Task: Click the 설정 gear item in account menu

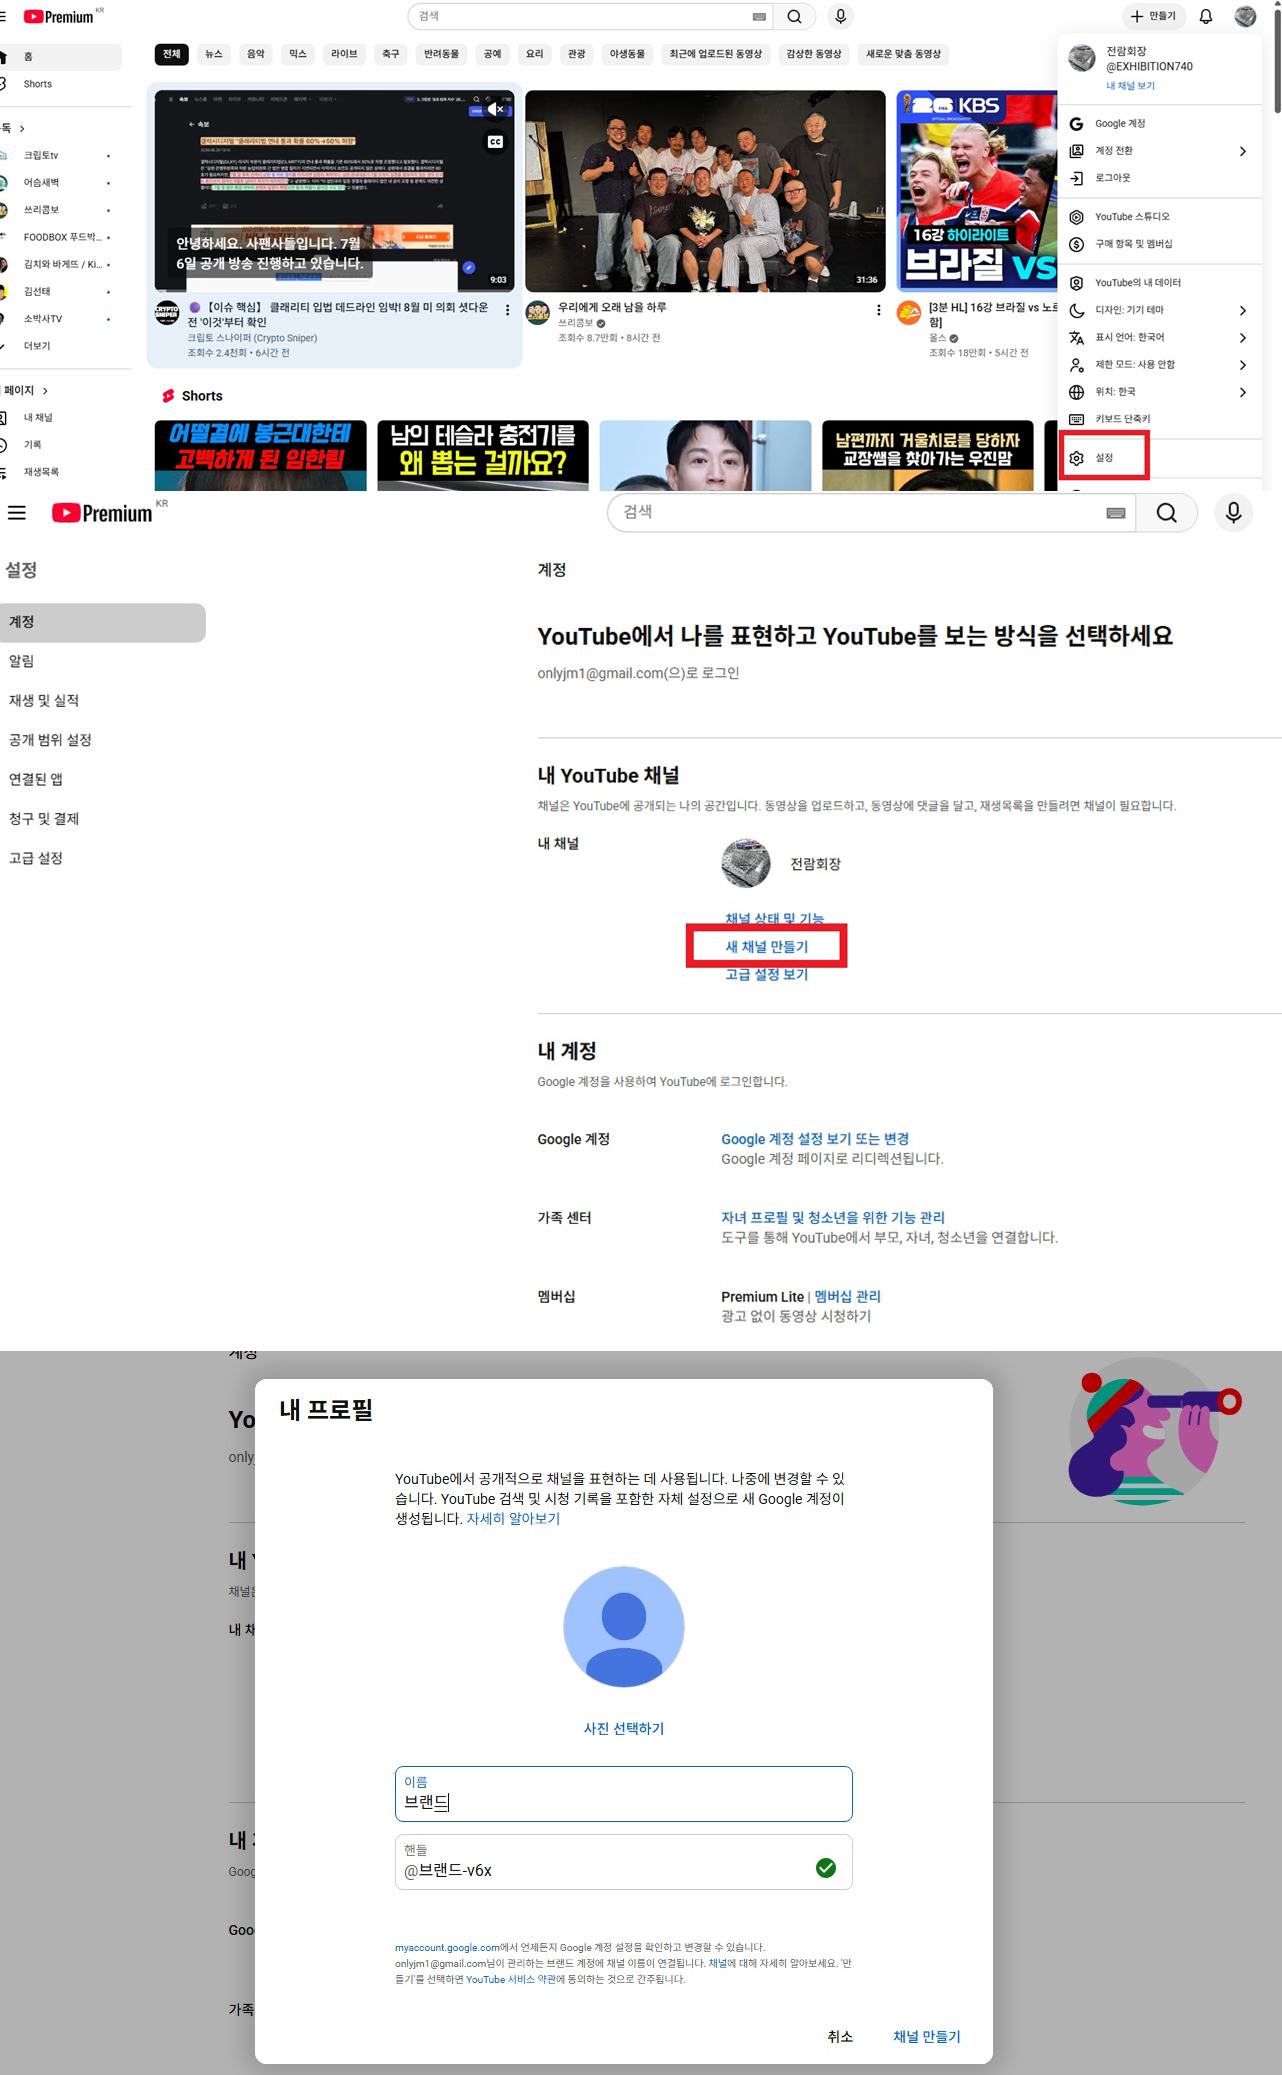Action: click(x=1104, y=457)
